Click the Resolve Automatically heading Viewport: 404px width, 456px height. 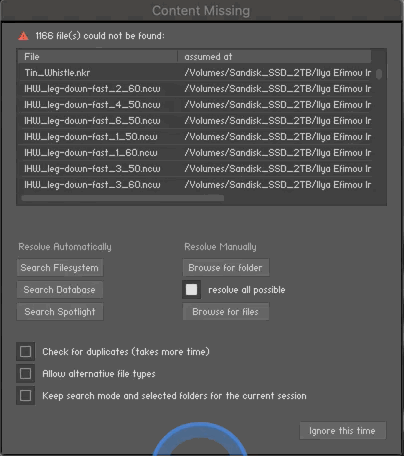pyautogui.click(x=65, y=247)
